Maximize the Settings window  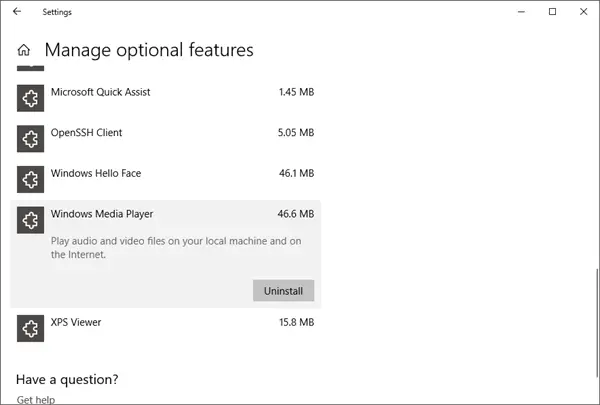(552, 12)
